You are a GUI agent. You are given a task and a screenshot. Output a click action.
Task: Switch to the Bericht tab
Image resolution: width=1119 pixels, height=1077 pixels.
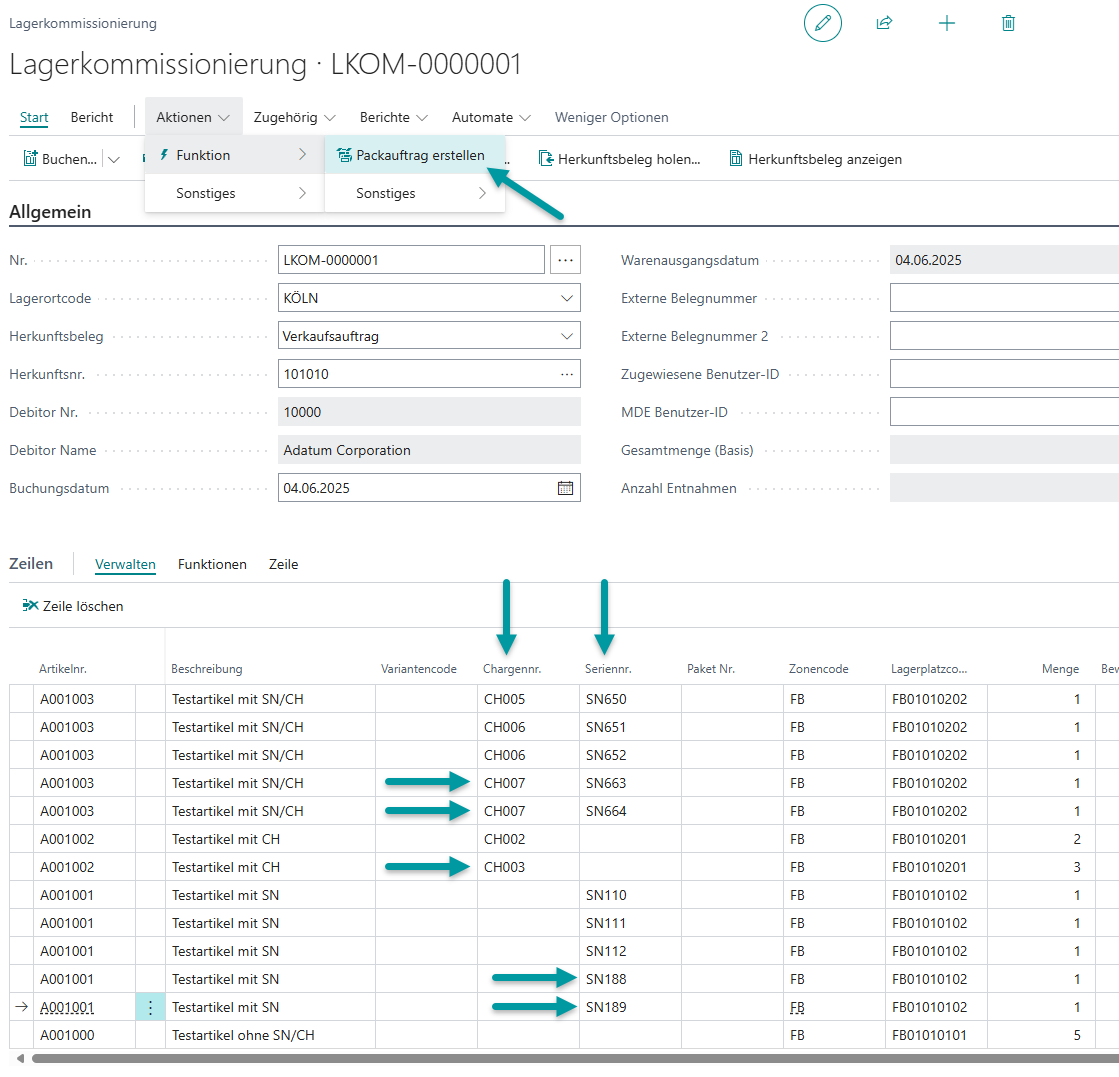coord(92,117)
